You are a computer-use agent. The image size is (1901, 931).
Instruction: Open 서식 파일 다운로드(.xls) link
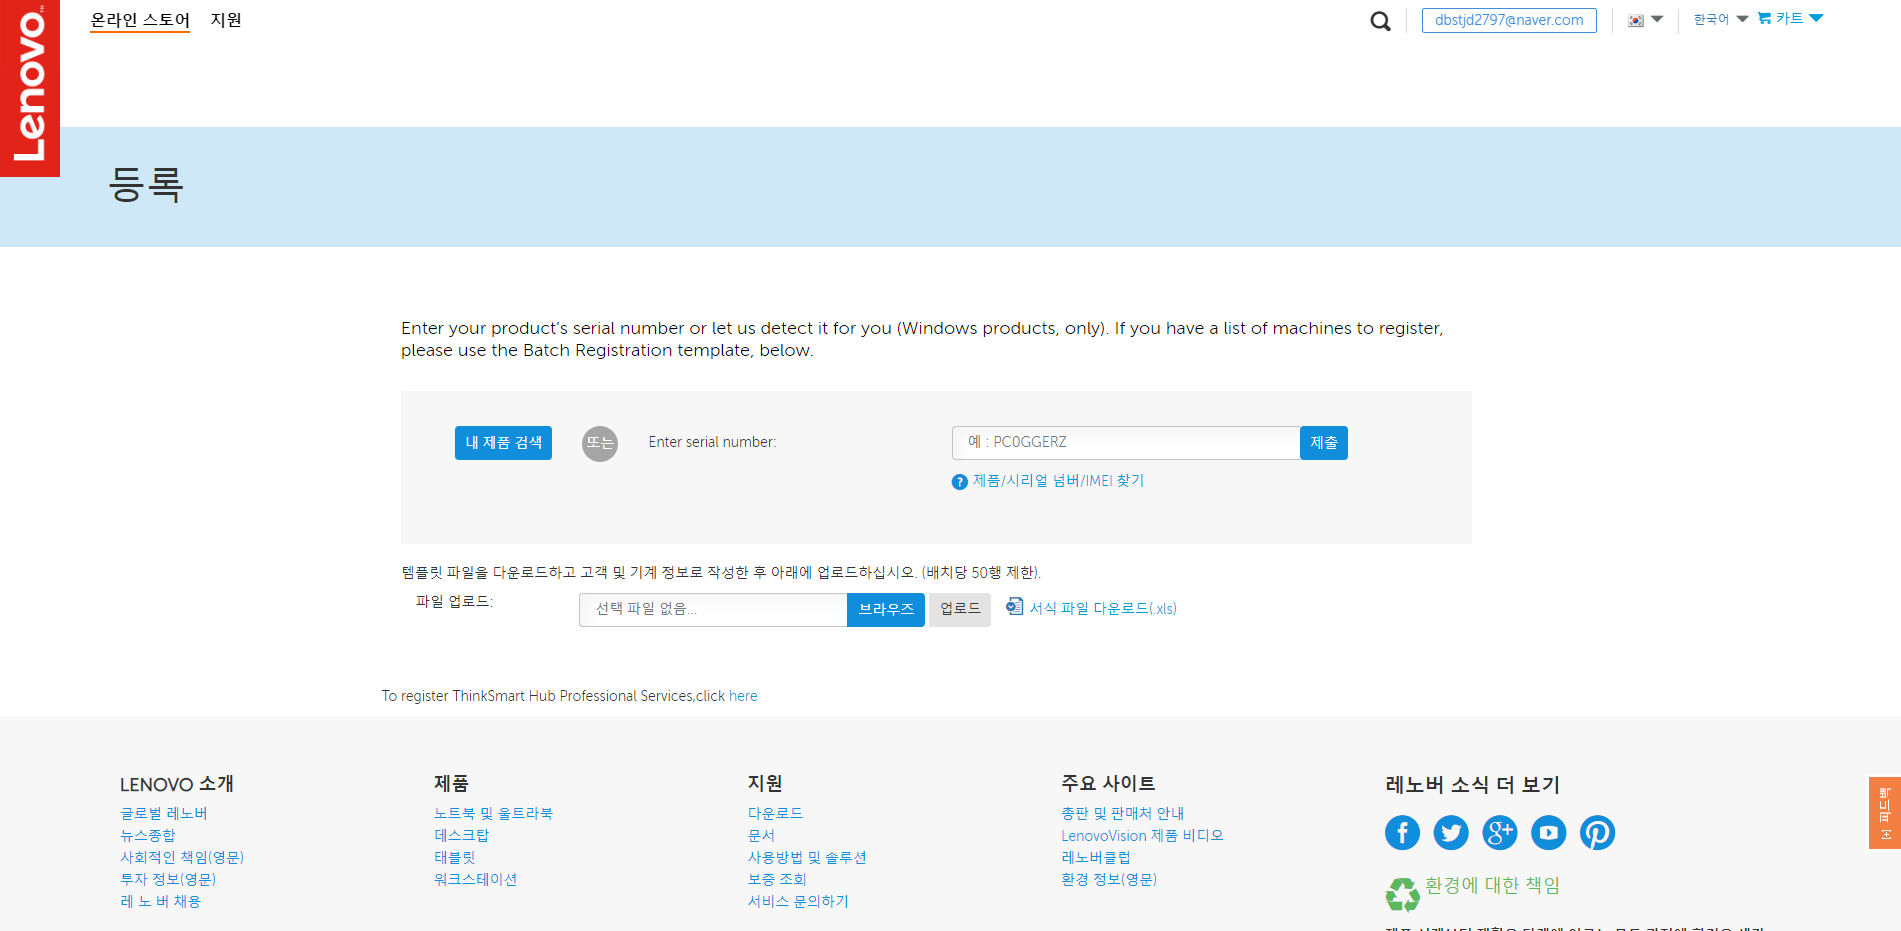coord(1103,608)
